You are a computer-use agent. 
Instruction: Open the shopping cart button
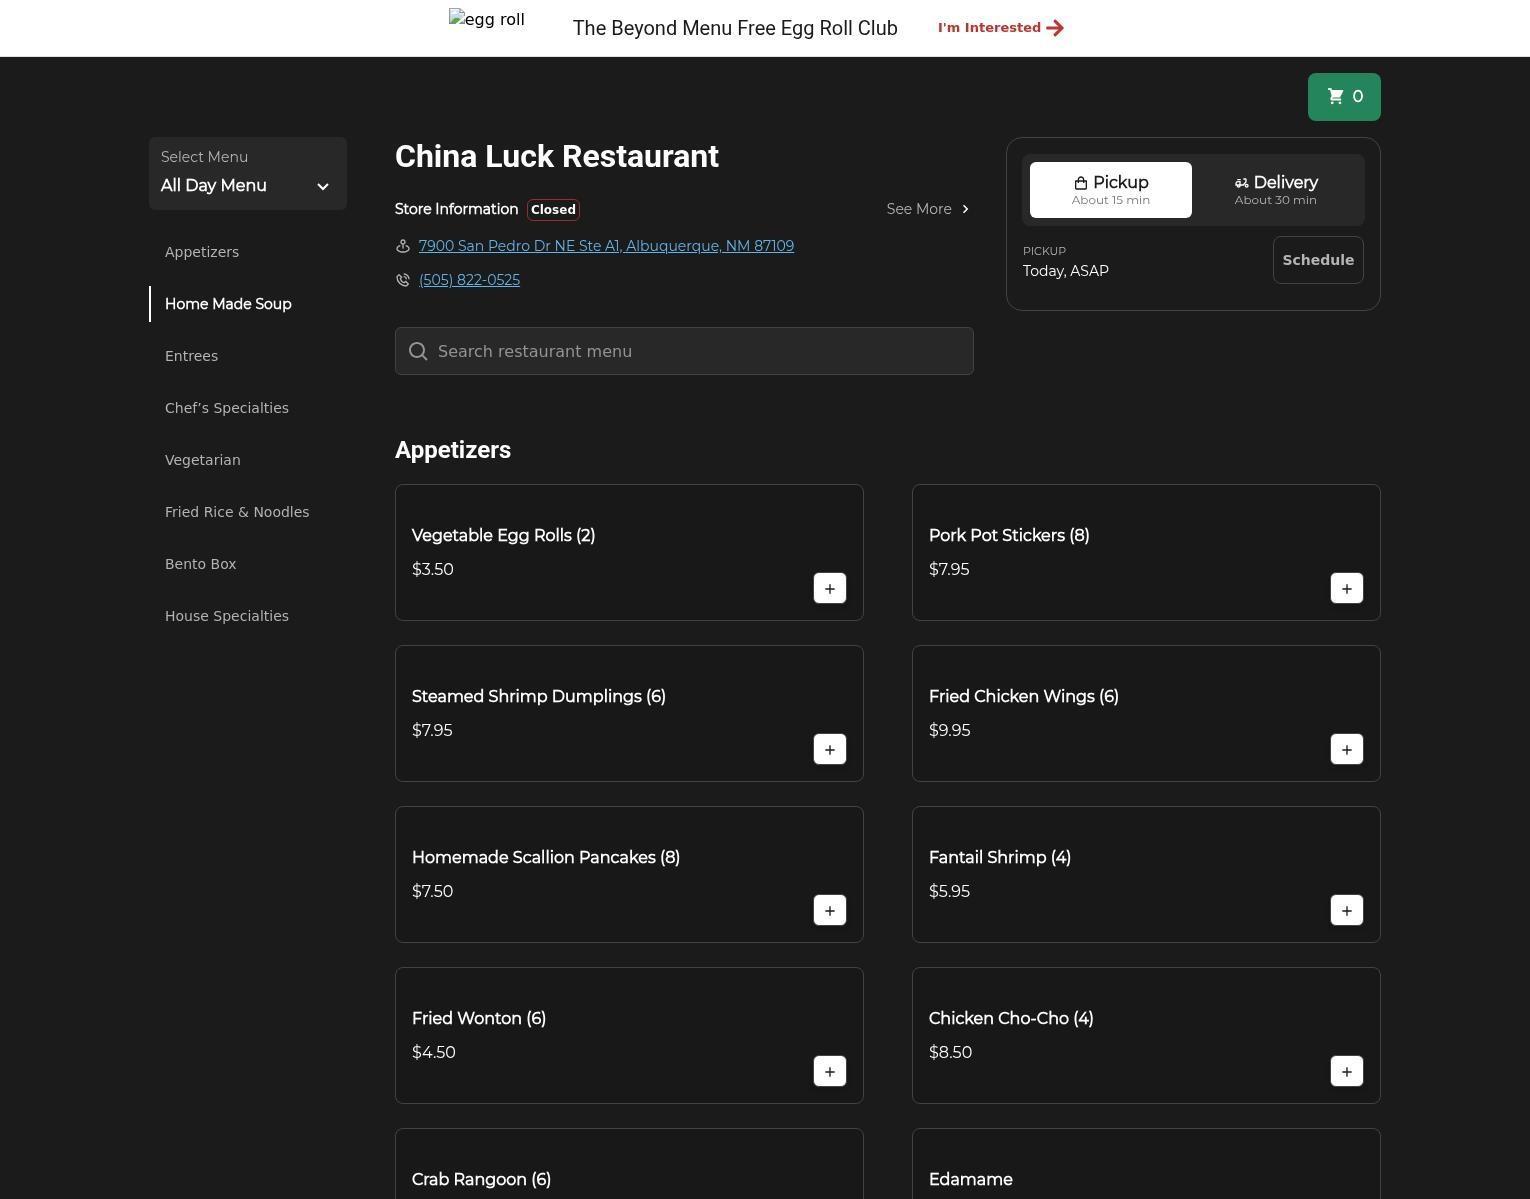(x=1343, y=97)
